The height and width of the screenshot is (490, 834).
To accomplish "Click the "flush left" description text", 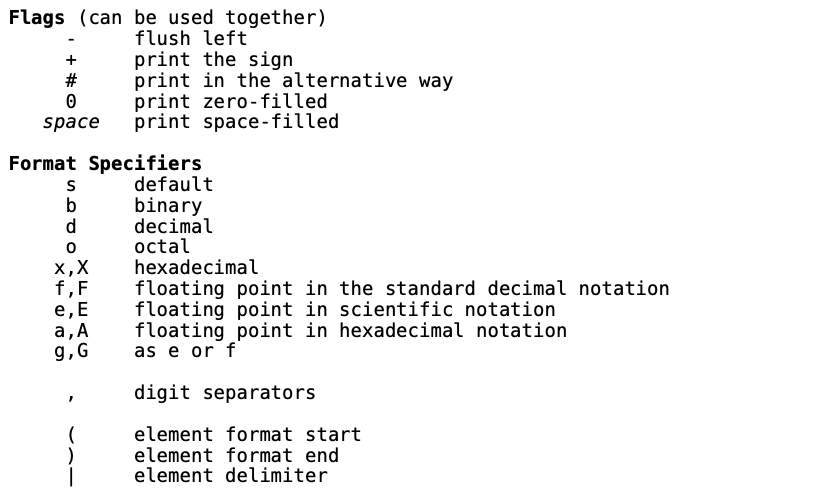I will (x=190, y=39).
